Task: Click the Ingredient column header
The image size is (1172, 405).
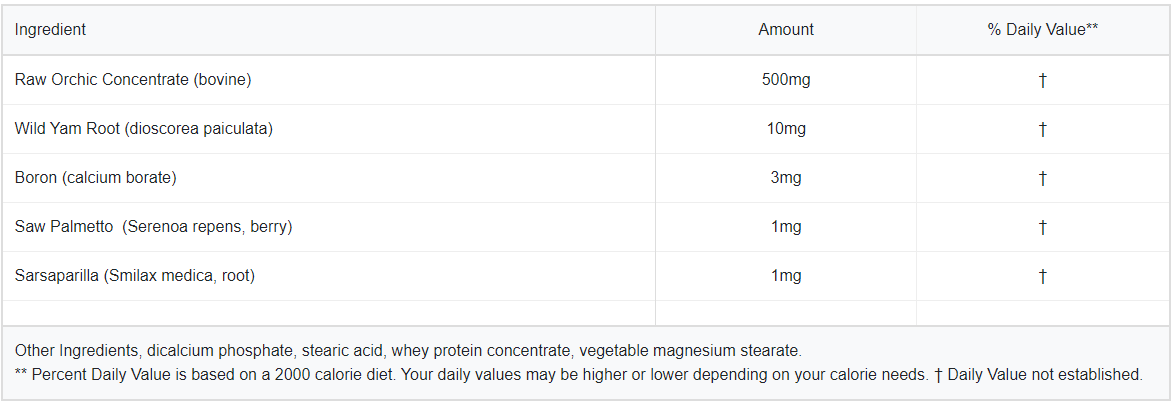Action: tap(50, 30)
